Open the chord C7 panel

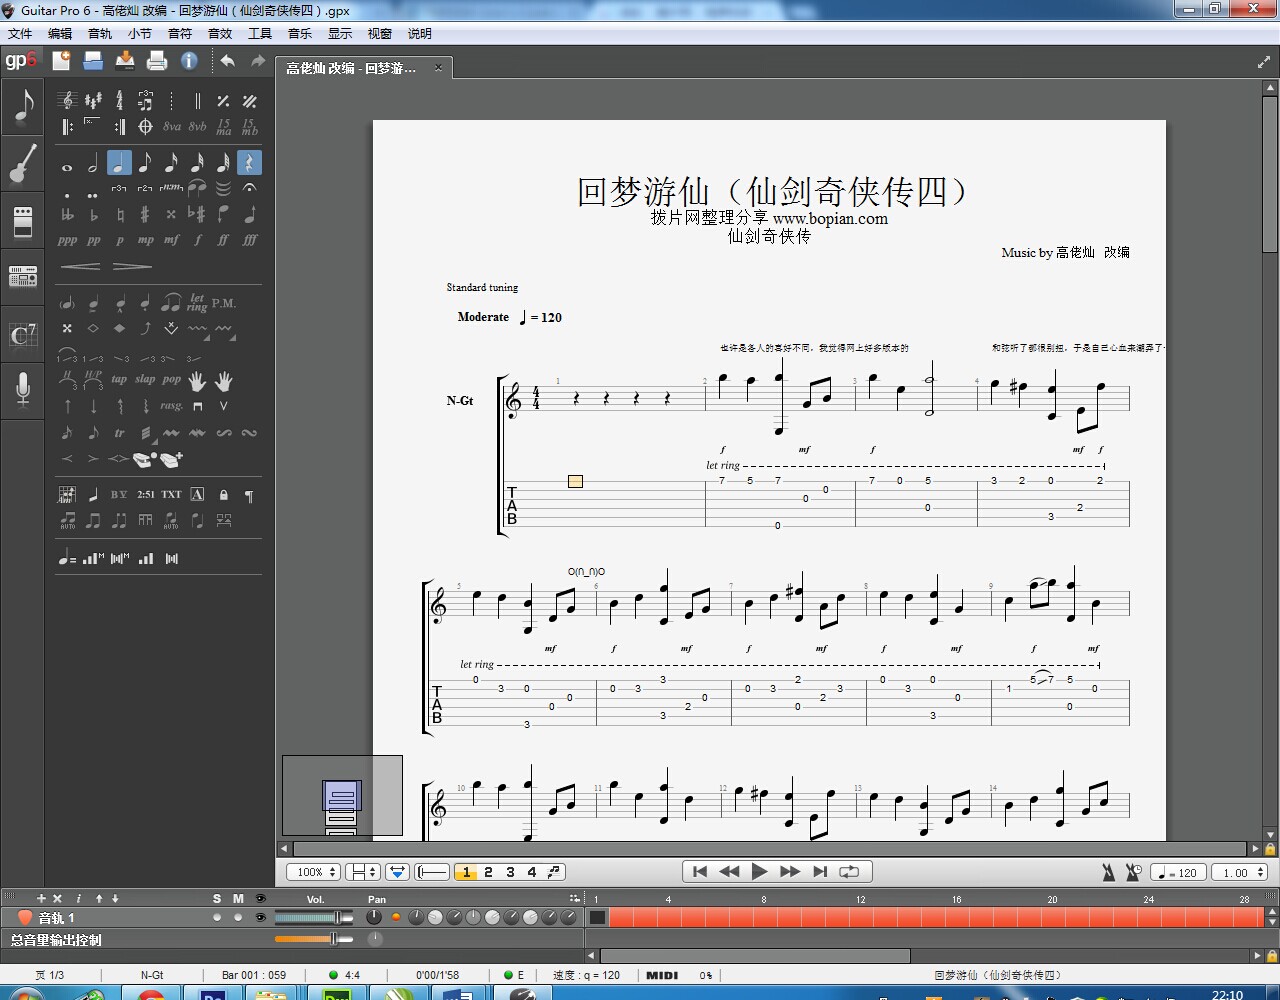tap(23, 335)
